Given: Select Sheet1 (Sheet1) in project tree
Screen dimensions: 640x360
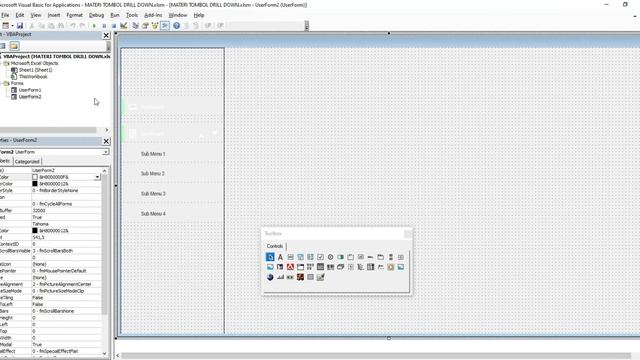Looking at the screenshot, I should 35,70.
